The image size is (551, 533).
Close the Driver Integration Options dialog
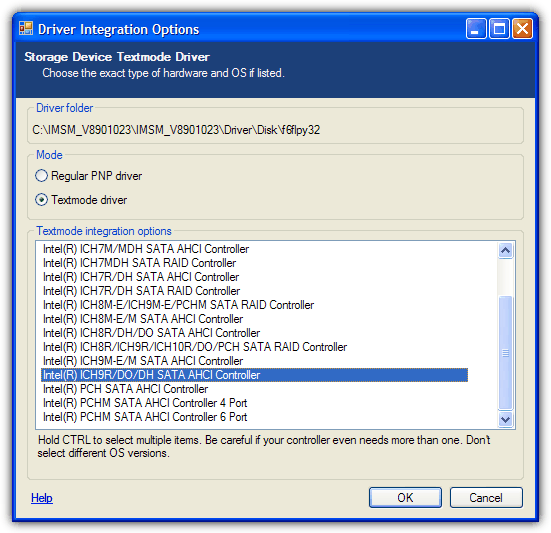point(522,28)
